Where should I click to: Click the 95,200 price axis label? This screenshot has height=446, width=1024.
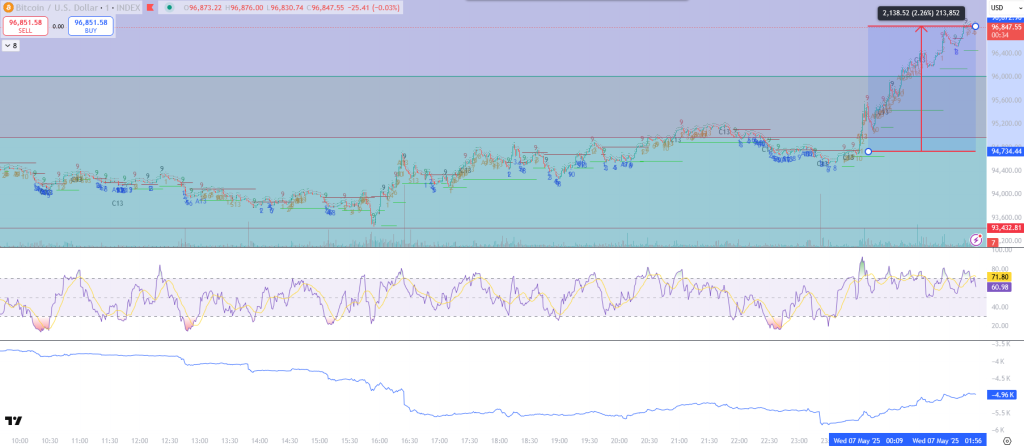[x=1004, y=123]
